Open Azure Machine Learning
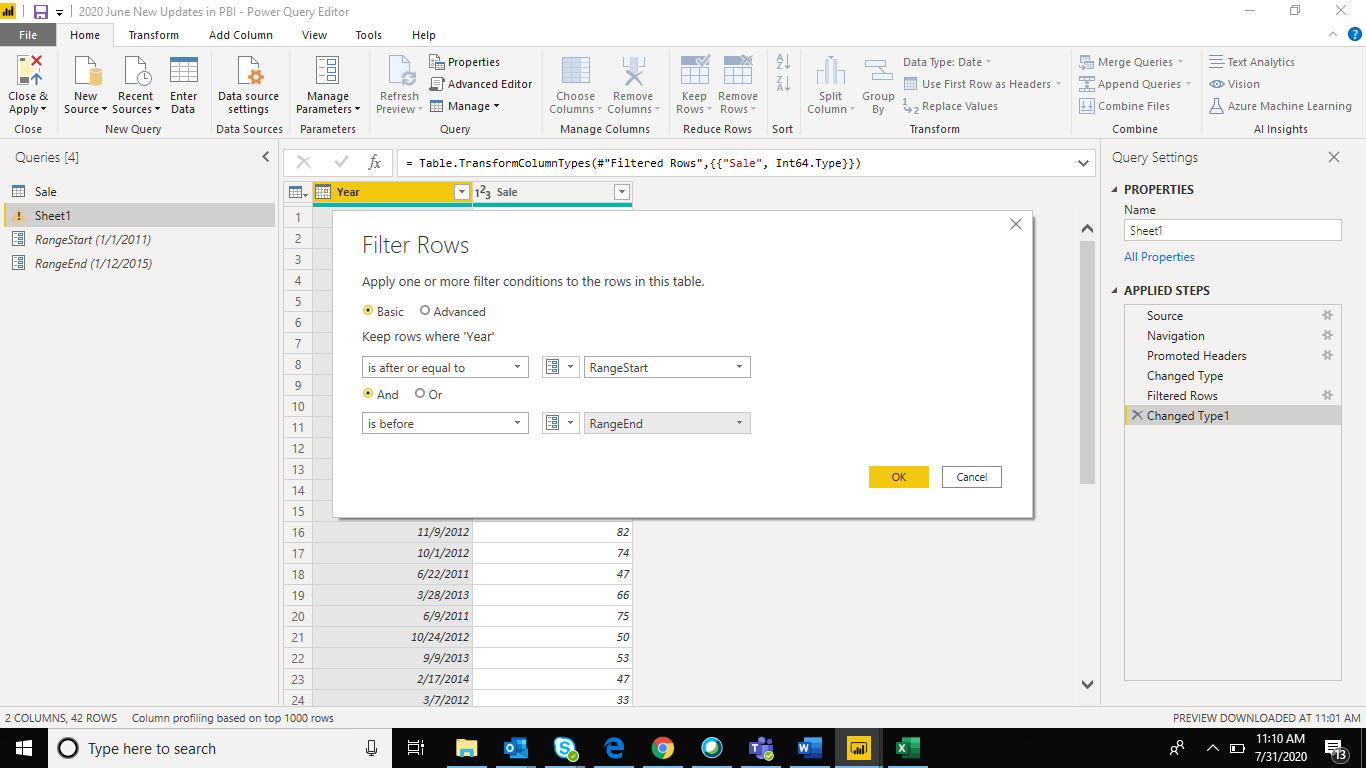 pos(1280,106)
